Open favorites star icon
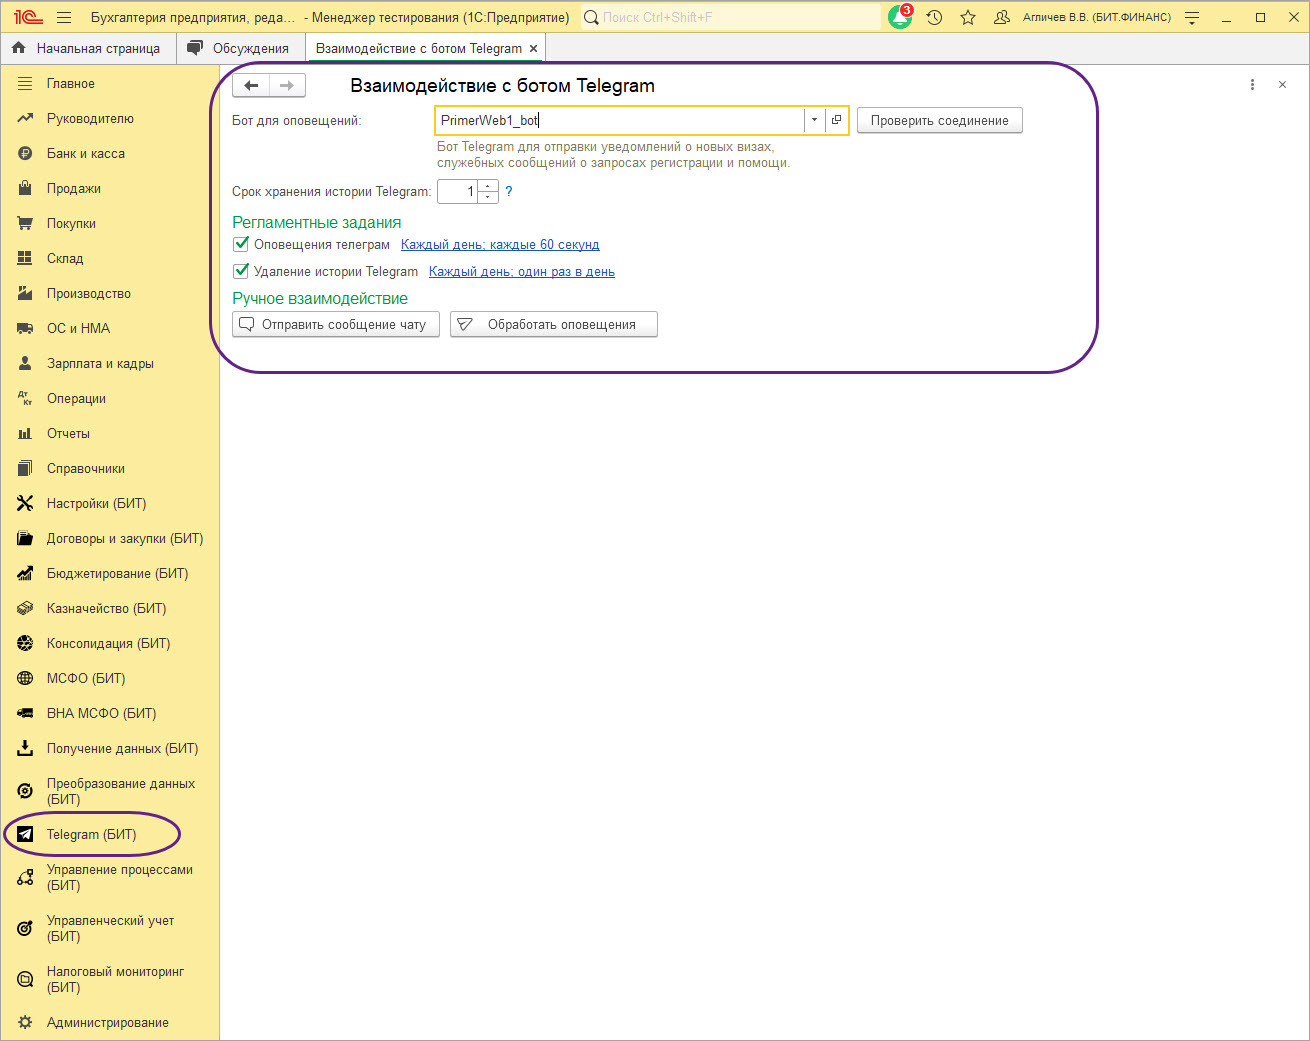 [967, 18]
